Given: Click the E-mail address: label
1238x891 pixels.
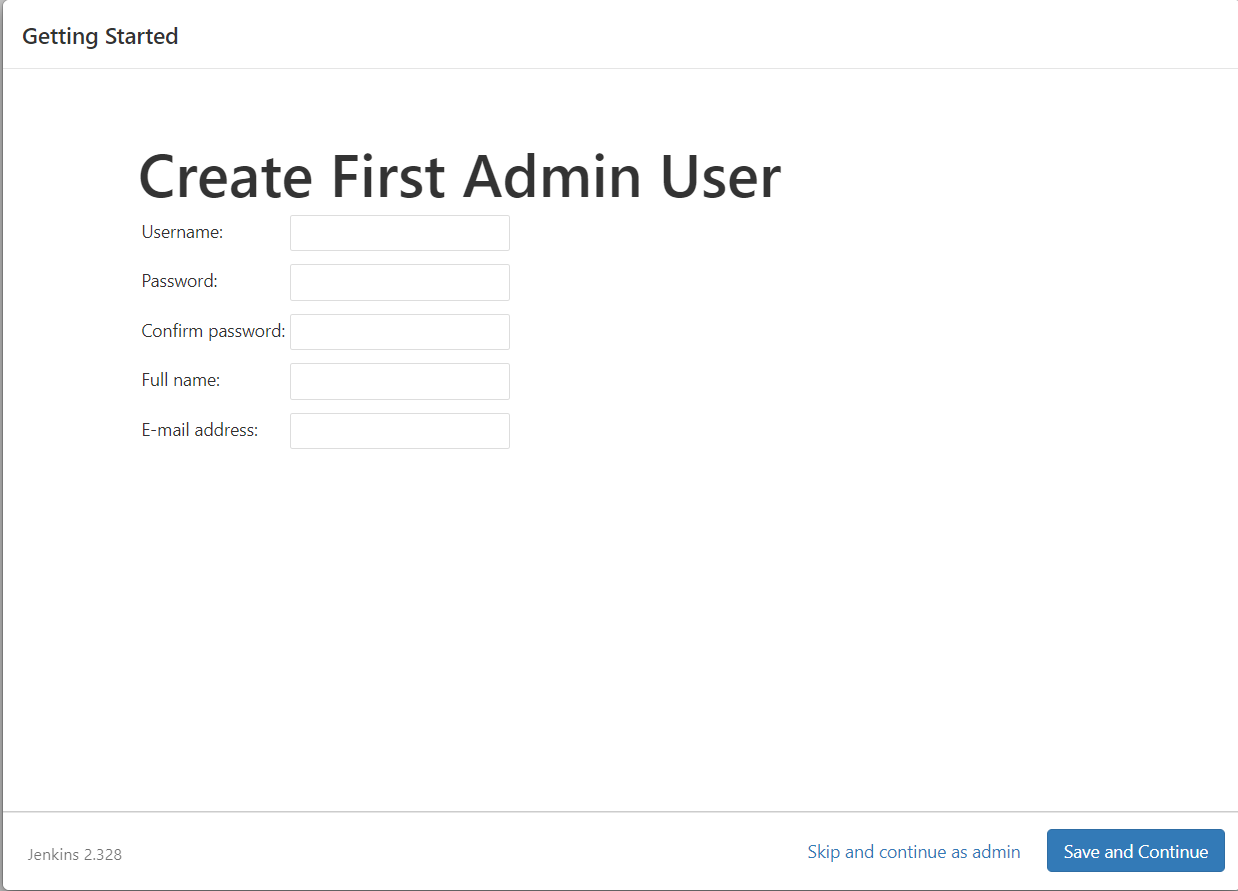Looking at the screenshot, I should click(200, 430).
